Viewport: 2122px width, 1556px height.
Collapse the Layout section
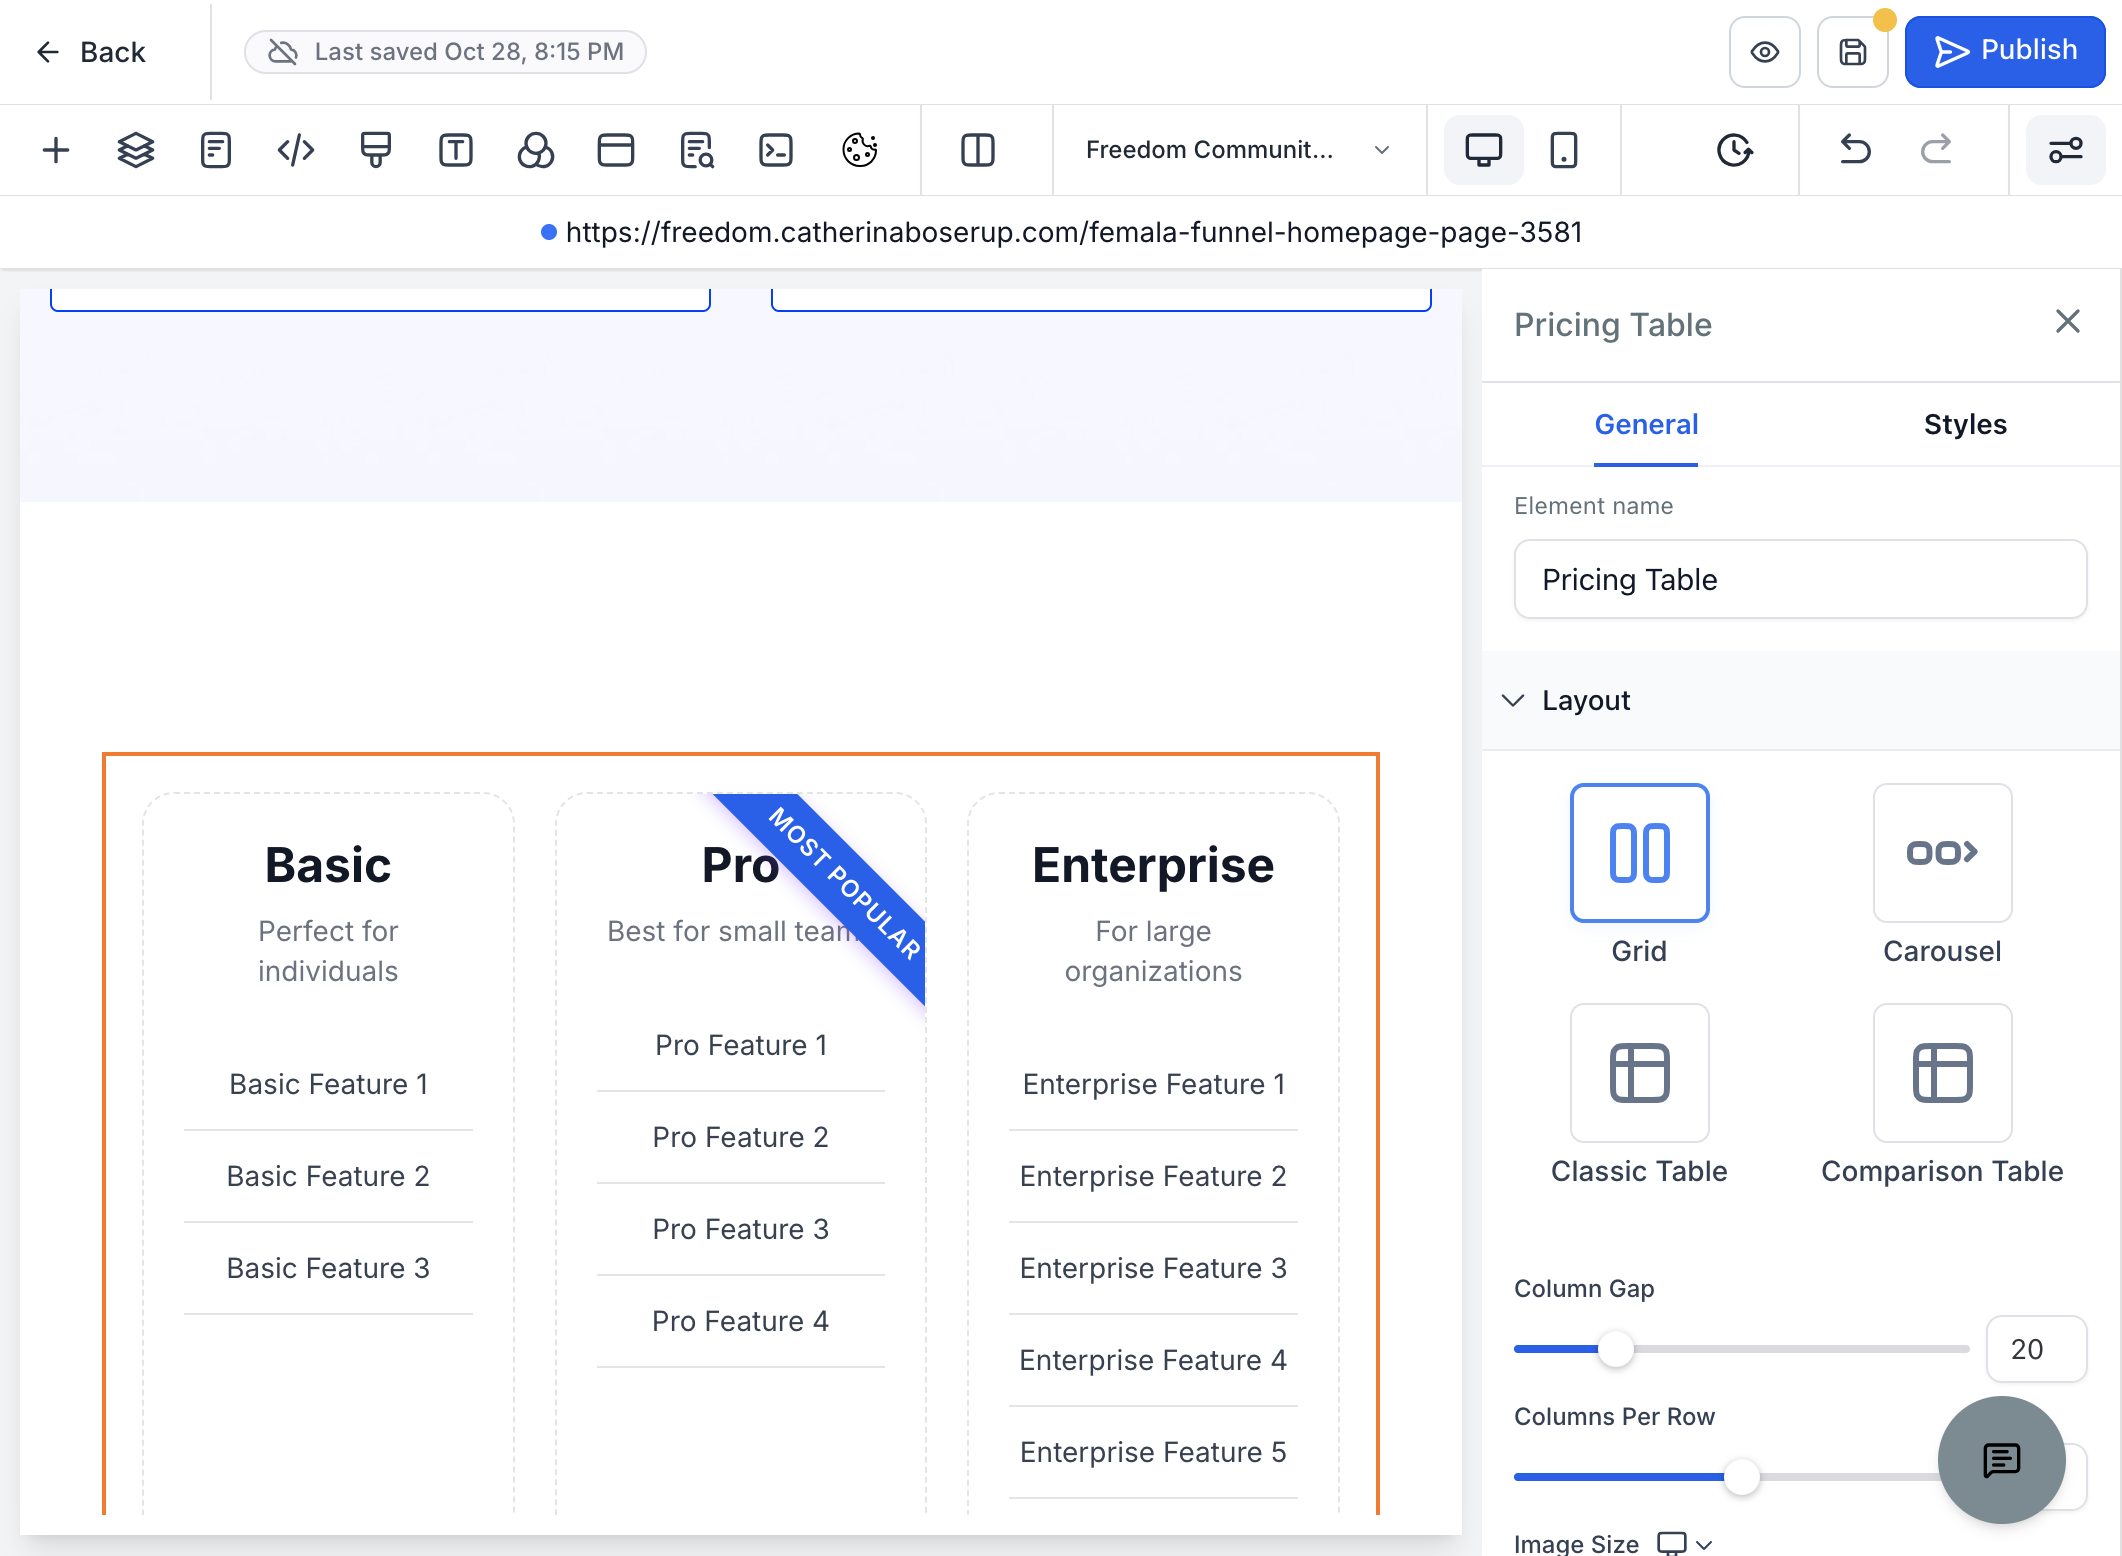point(1800,701)
